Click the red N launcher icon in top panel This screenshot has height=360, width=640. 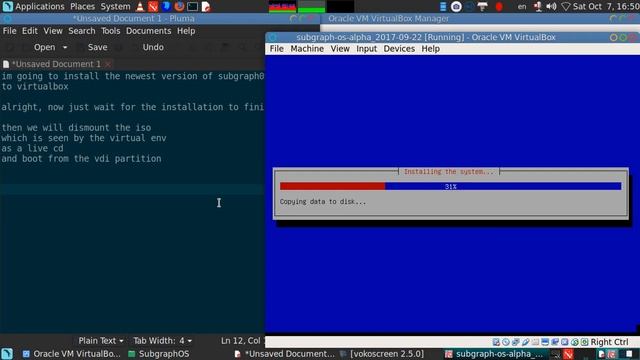[x=153, y=7]
